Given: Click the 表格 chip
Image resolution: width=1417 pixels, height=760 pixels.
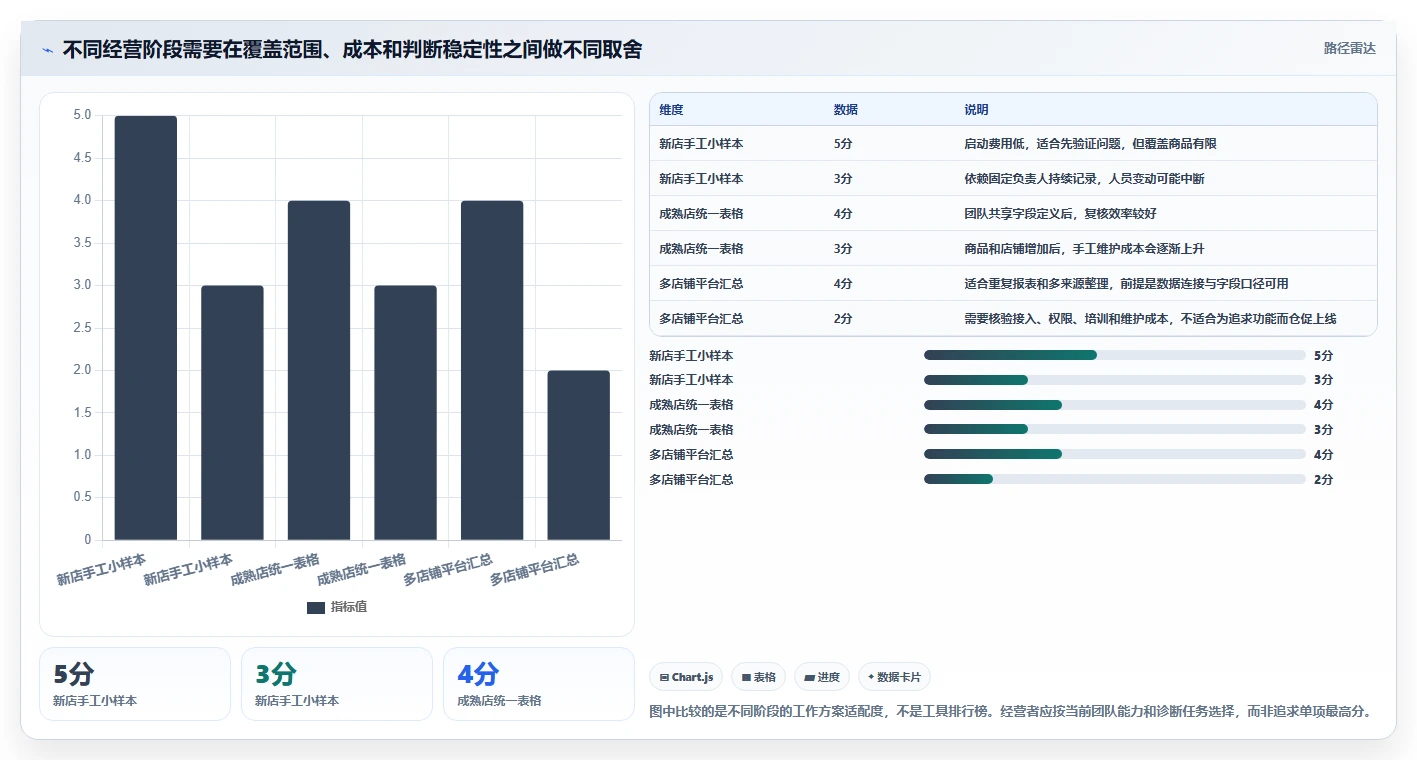Looking at the screenshot, I should pos(759,677).
